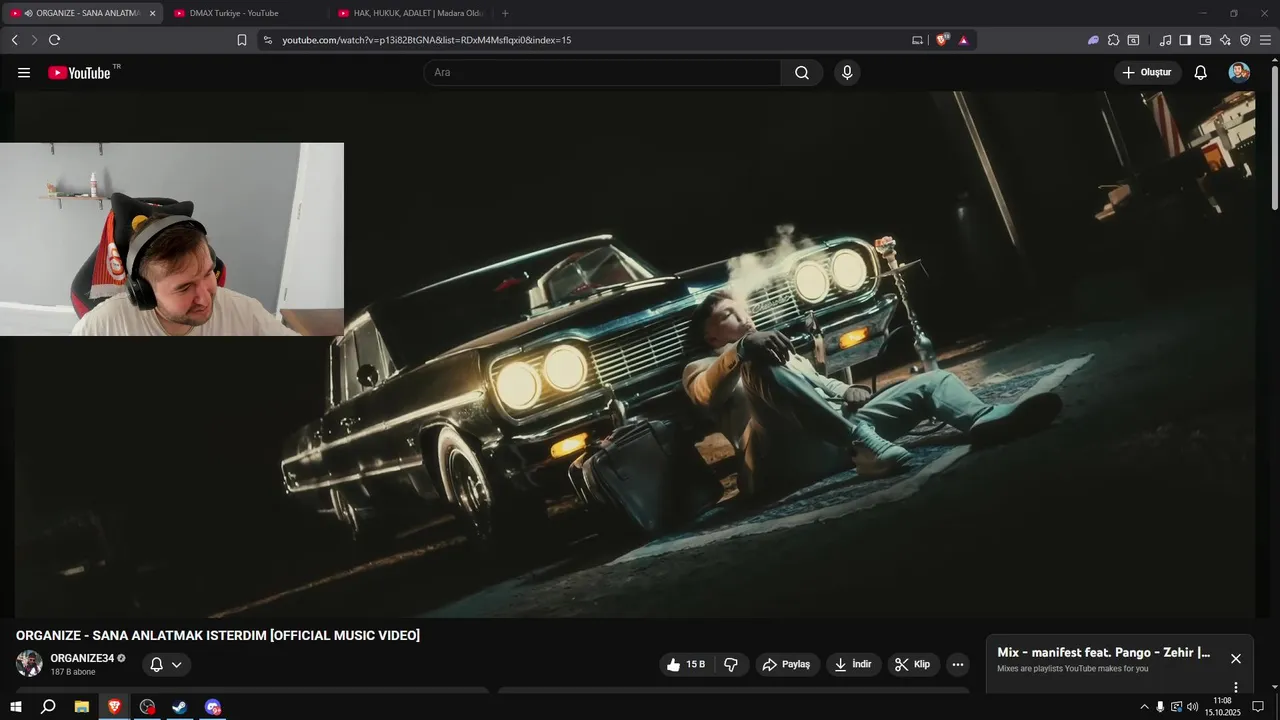The image size is (1280, 720).
Task: Open the YouTube hamburger guide menu
Action: coord(24,73)
